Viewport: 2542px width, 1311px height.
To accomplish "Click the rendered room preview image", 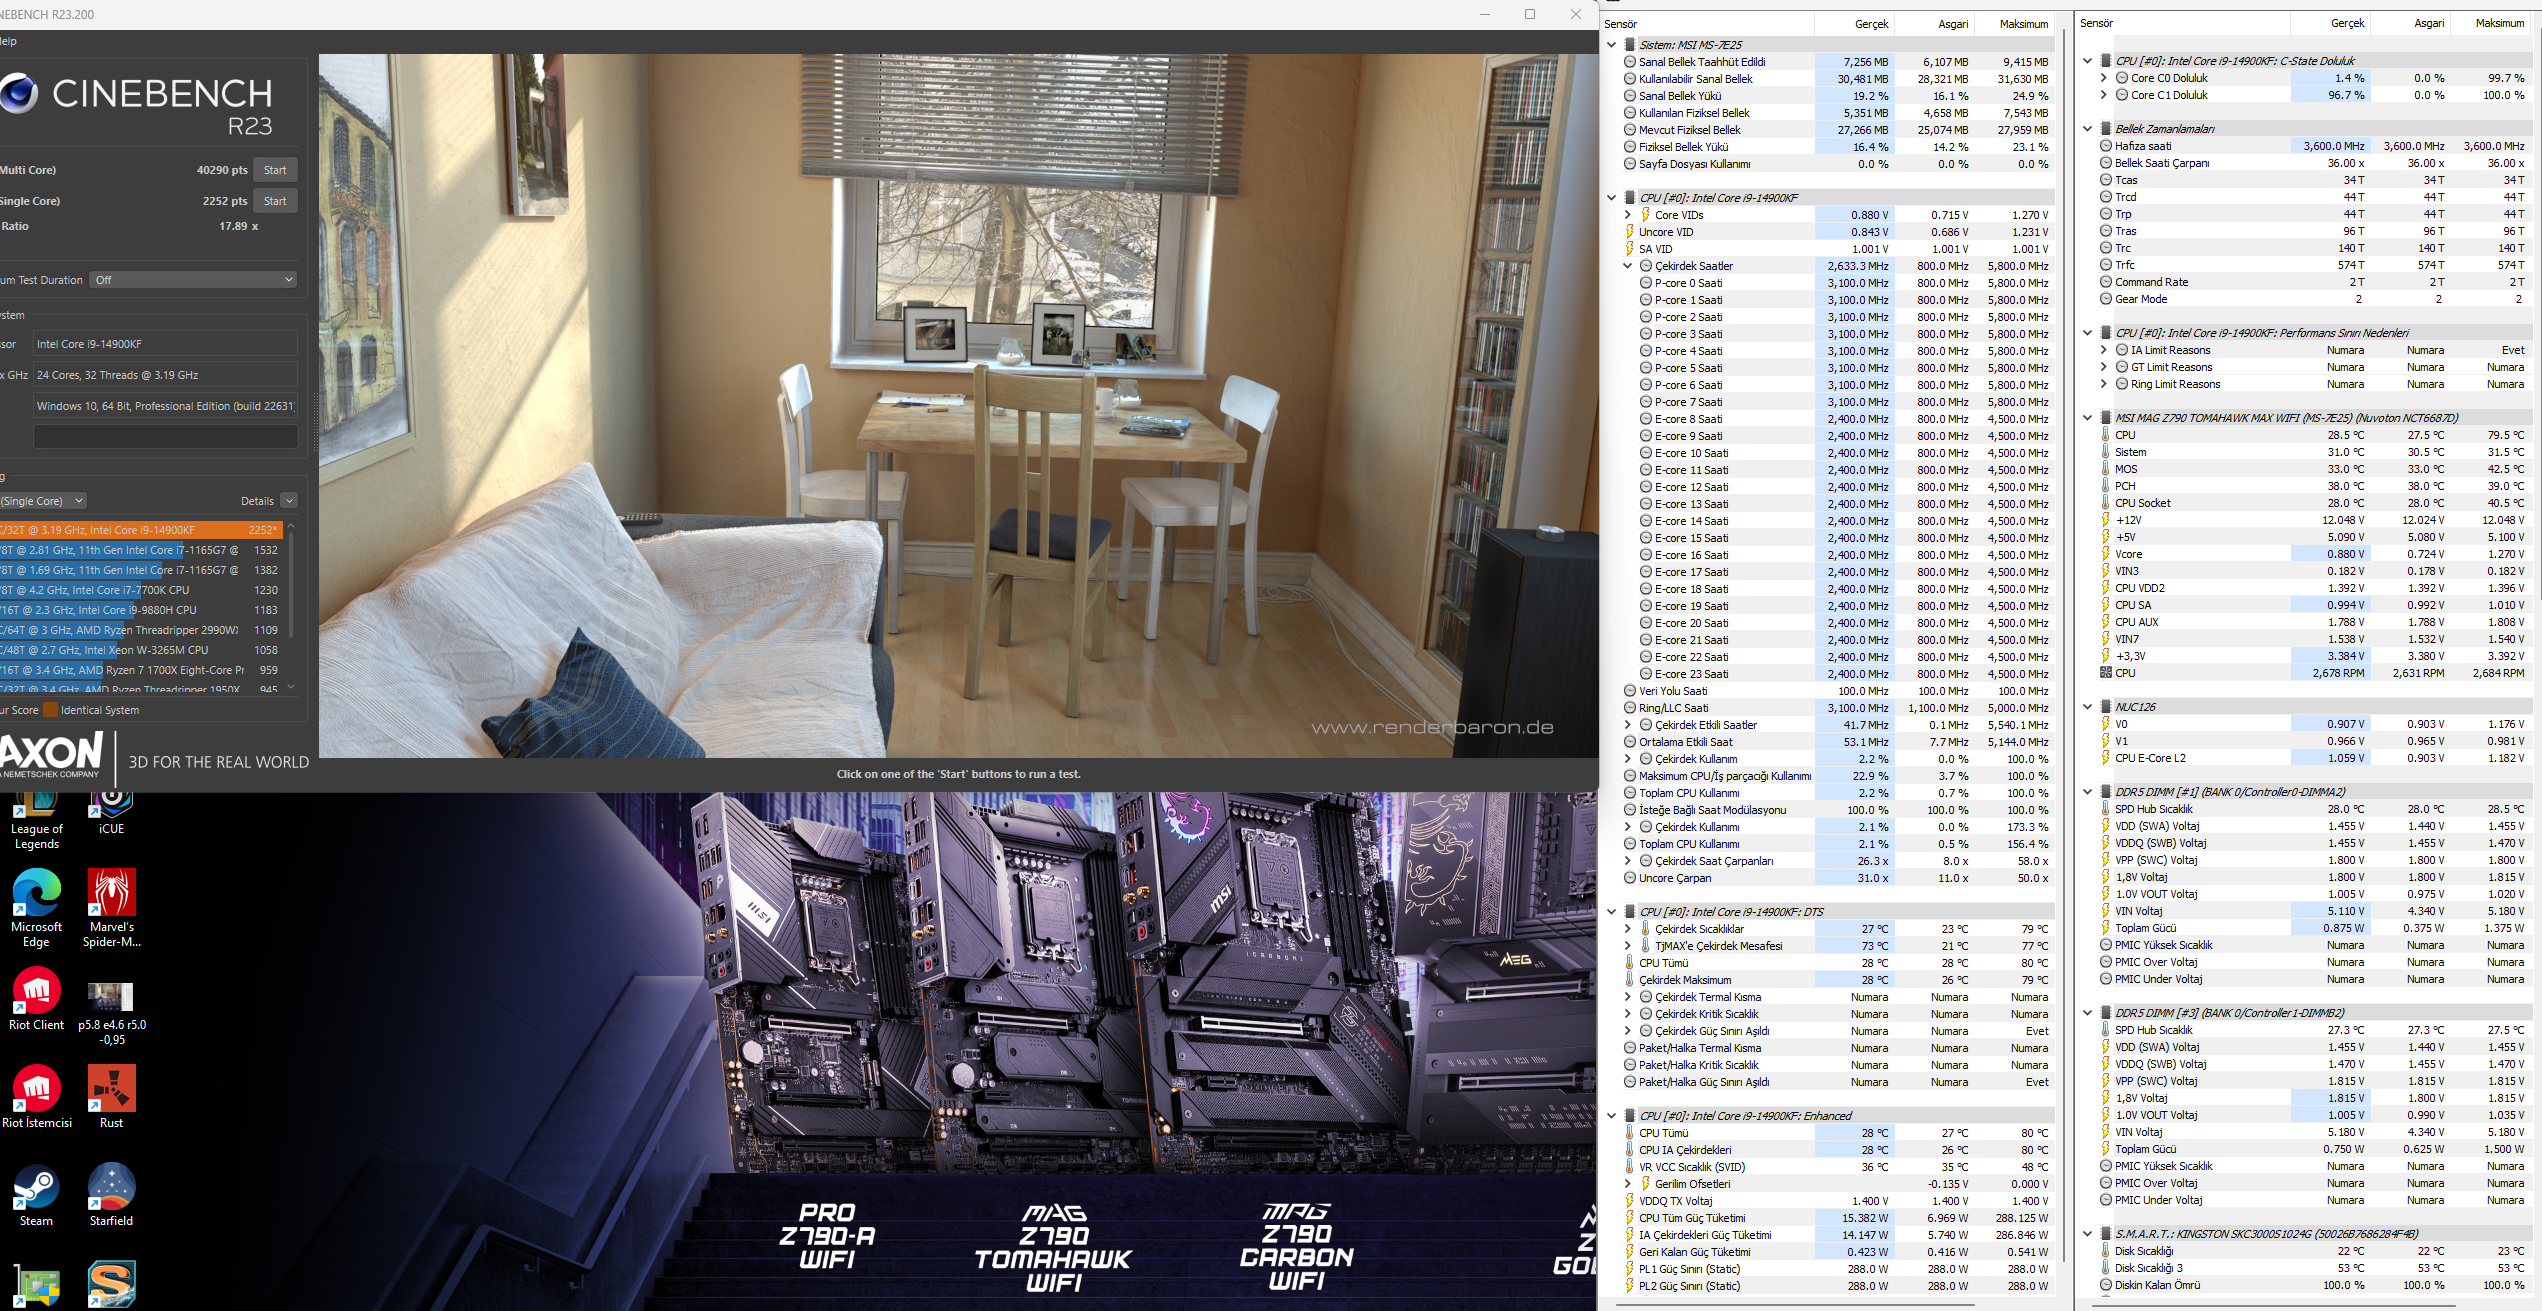I will 958,405.
